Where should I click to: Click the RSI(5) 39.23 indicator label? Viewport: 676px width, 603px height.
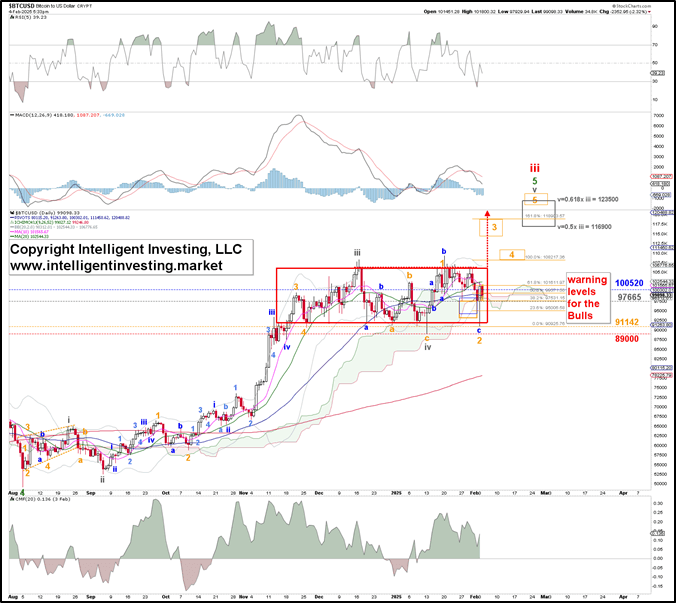pos(28,17)
